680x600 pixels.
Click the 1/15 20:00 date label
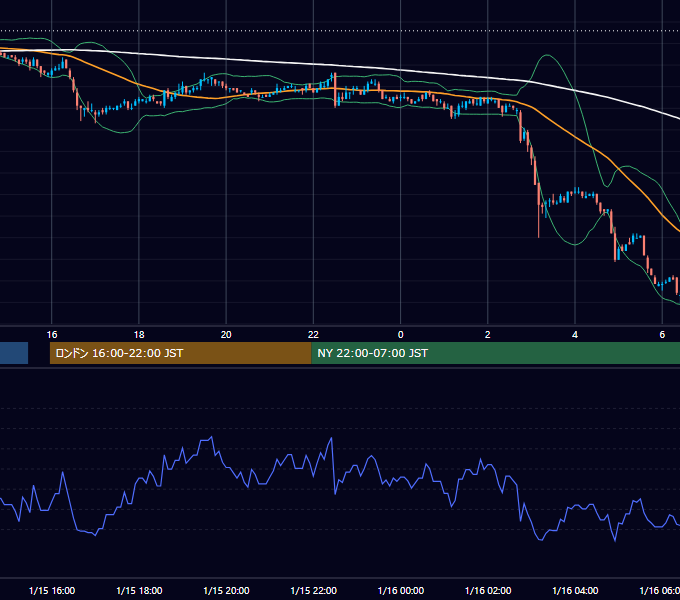coord(226,590)
